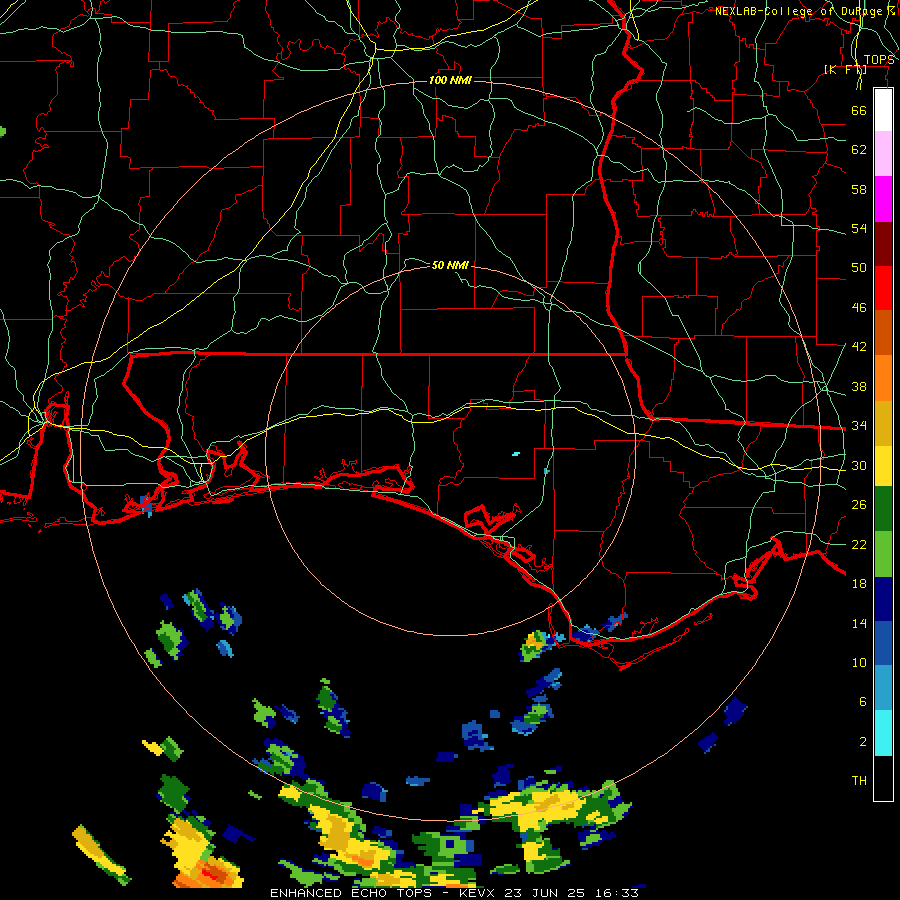Click the cyan legend swatch near 2
Screen dimensions: 900x900
click(883, 733)
